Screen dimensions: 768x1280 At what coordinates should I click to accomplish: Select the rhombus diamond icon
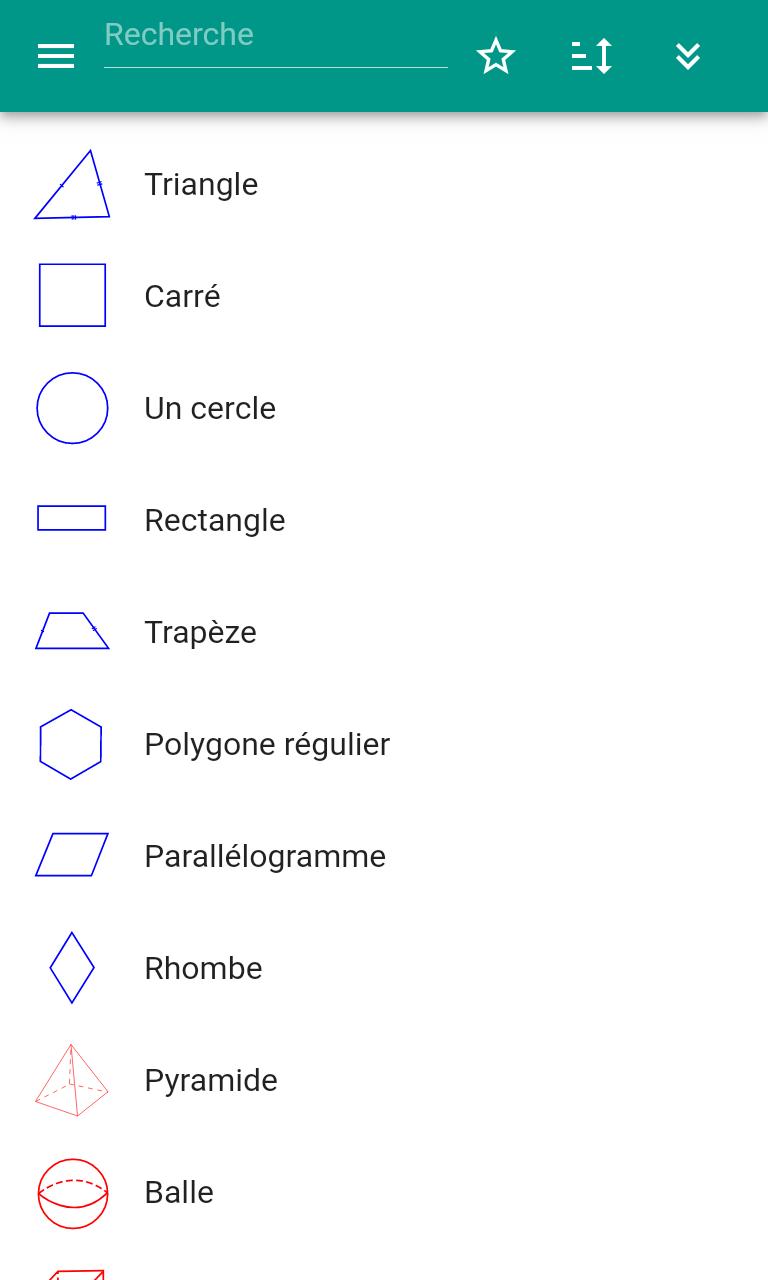72,968
